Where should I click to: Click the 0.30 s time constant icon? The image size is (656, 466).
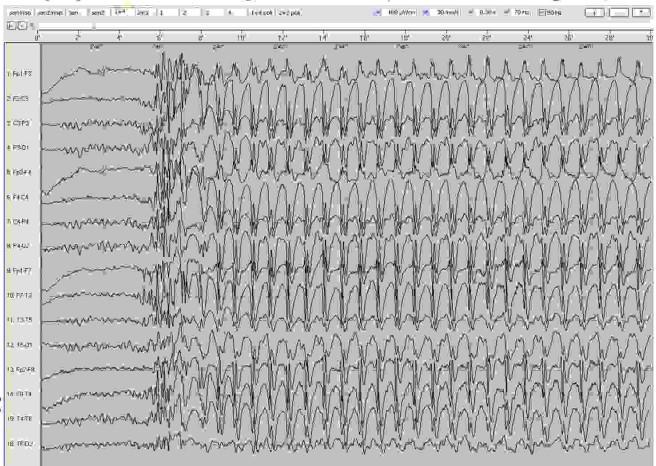pos(472,9)
